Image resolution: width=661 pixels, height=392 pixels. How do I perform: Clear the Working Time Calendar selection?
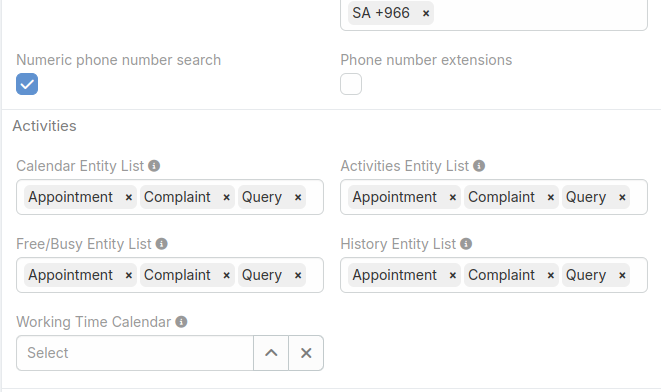tap(306, 353)
